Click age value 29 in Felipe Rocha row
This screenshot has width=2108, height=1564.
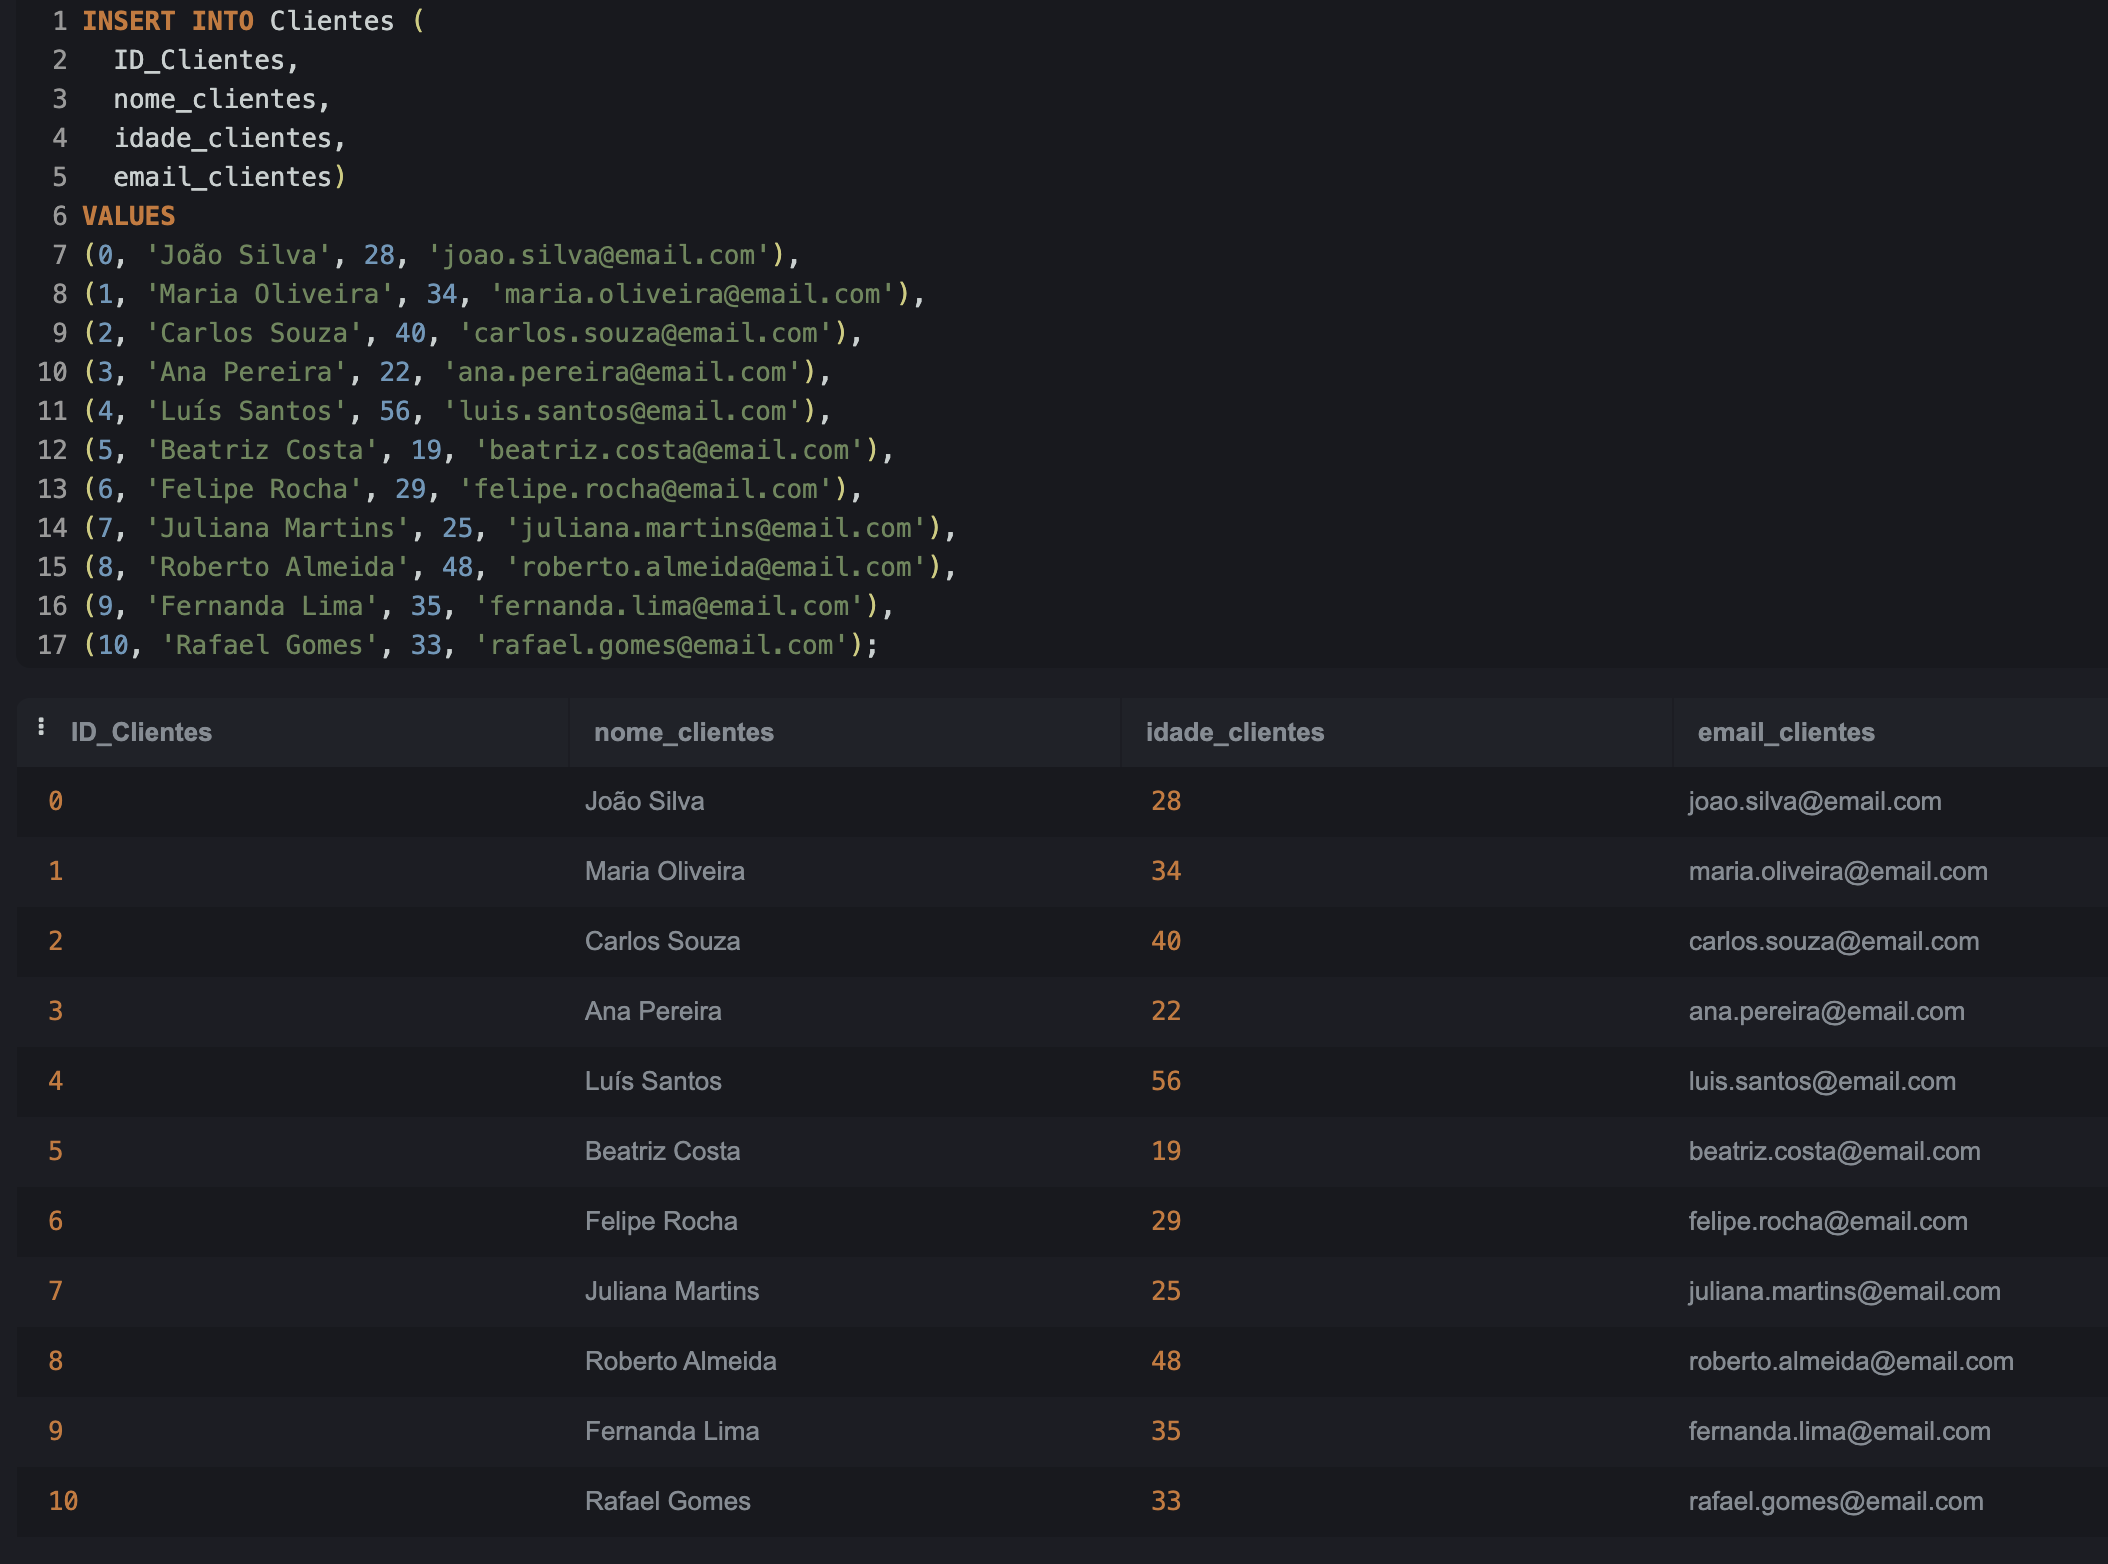click(x=1166, y=1221)
